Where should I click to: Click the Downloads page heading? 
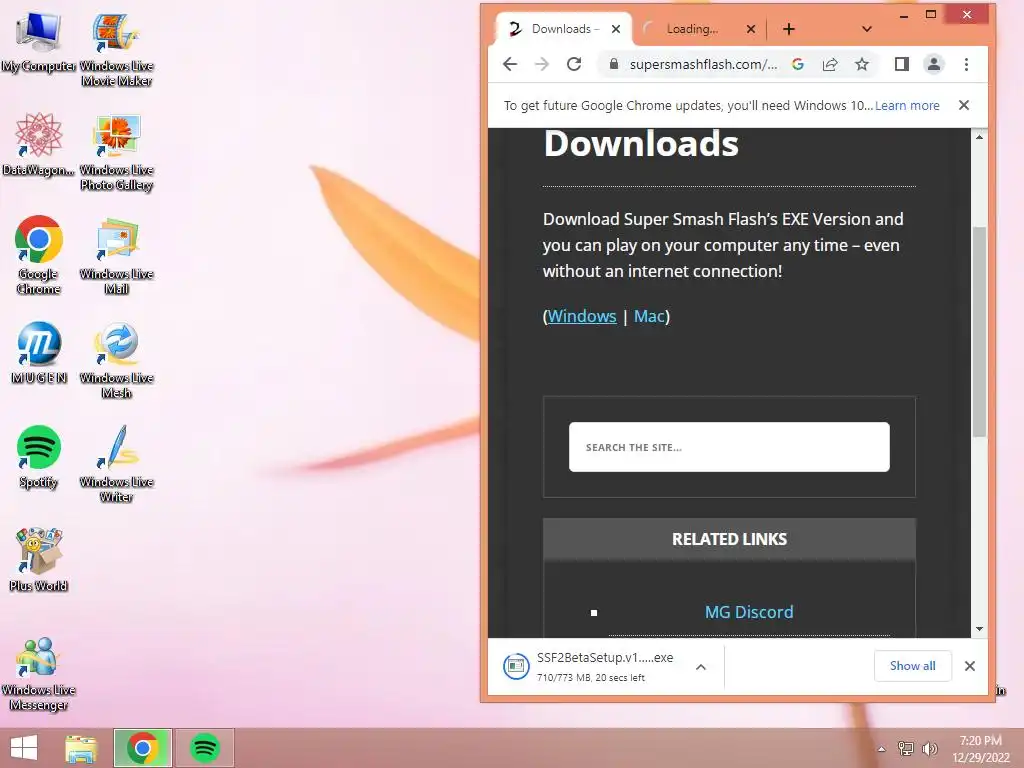pyautogui.click(x=641, y=144)
